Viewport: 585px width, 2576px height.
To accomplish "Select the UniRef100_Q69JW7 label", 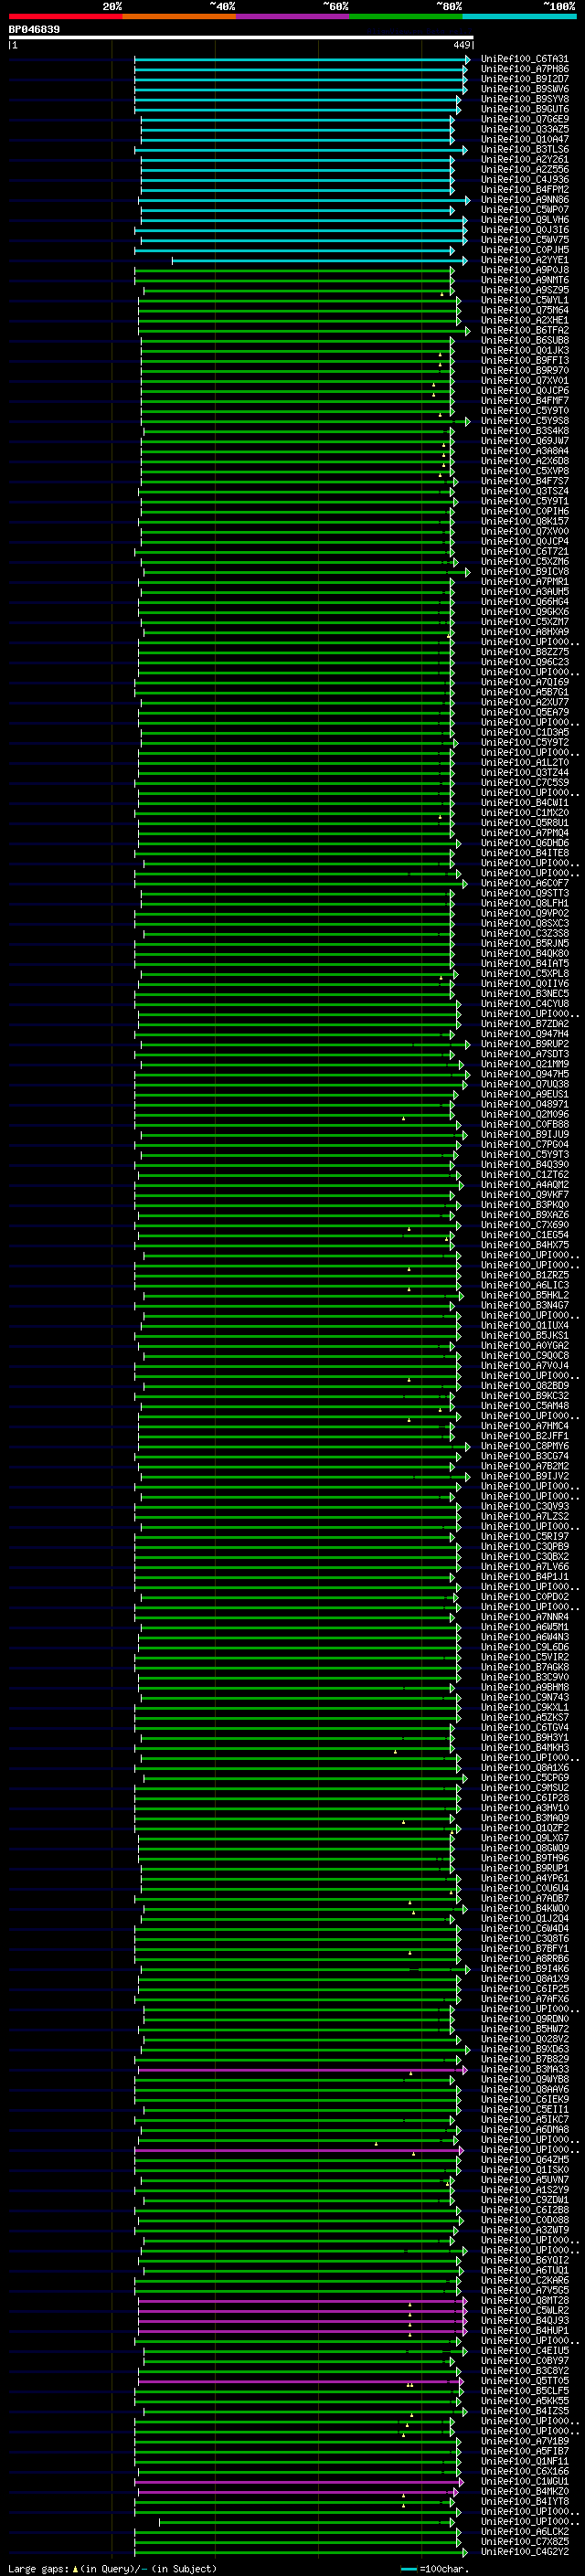I will [524, 441].
